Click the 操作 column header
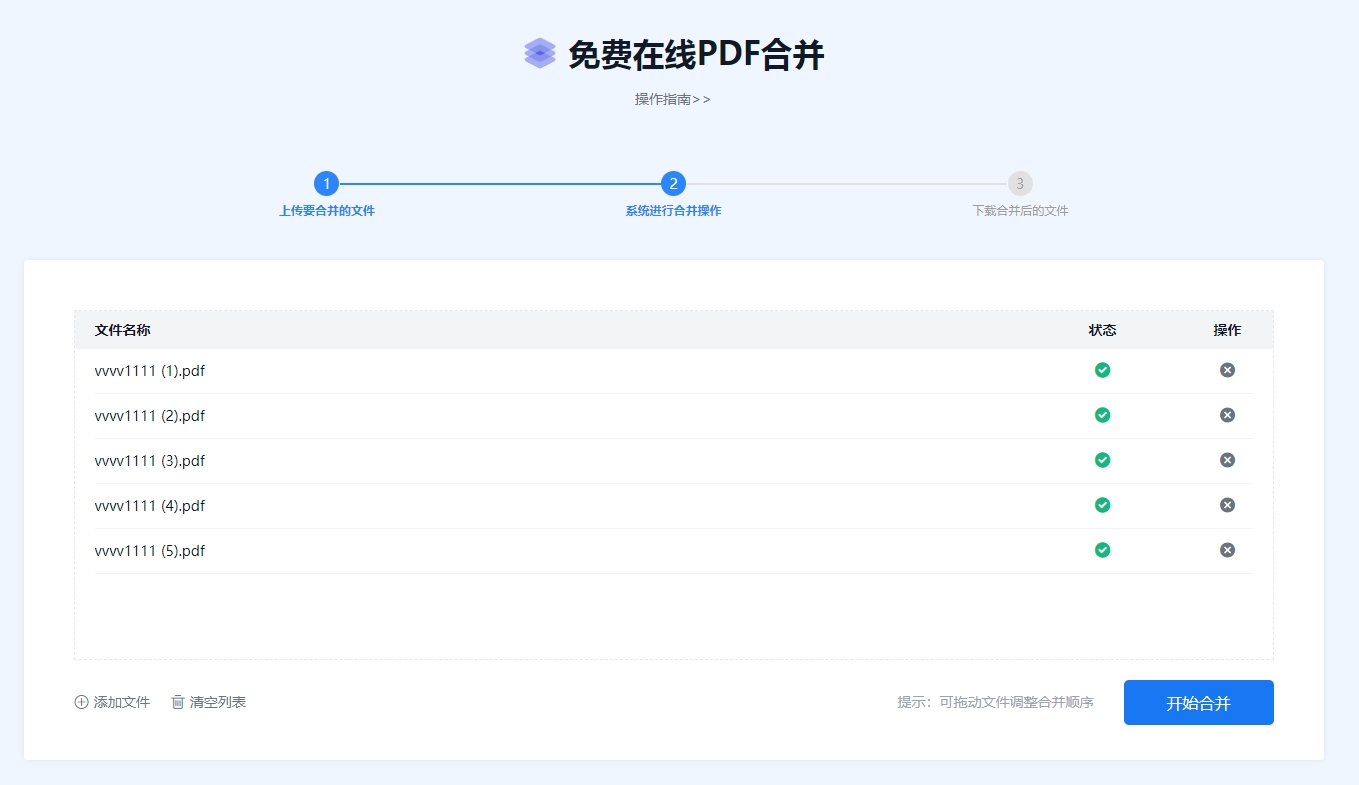The width and height of the screenshot is (1359, 785). [1227, 330]
